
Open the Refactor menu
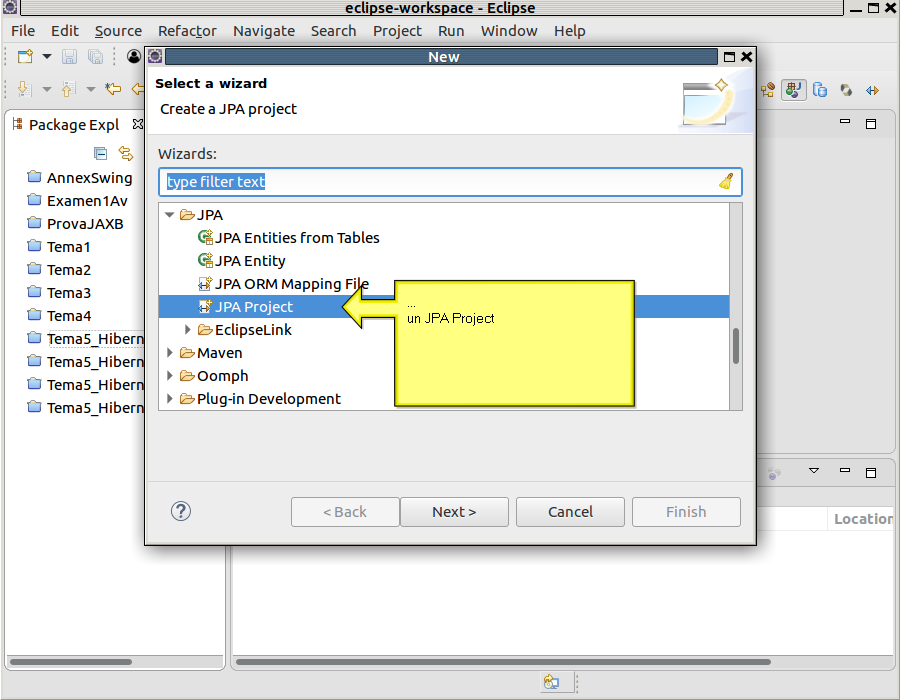tap(187, 31)
